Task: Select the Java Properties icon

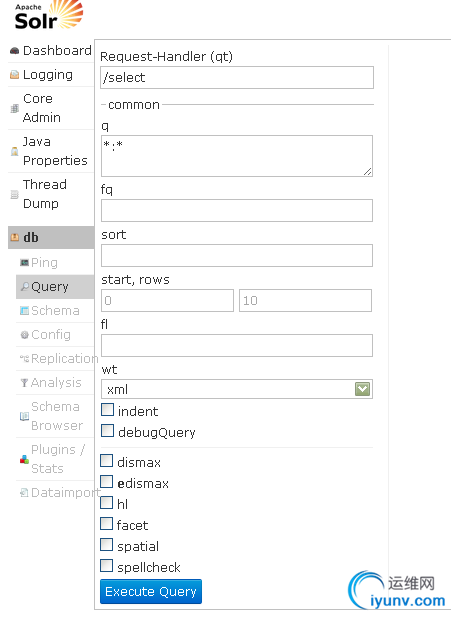Action: [15, 151]
